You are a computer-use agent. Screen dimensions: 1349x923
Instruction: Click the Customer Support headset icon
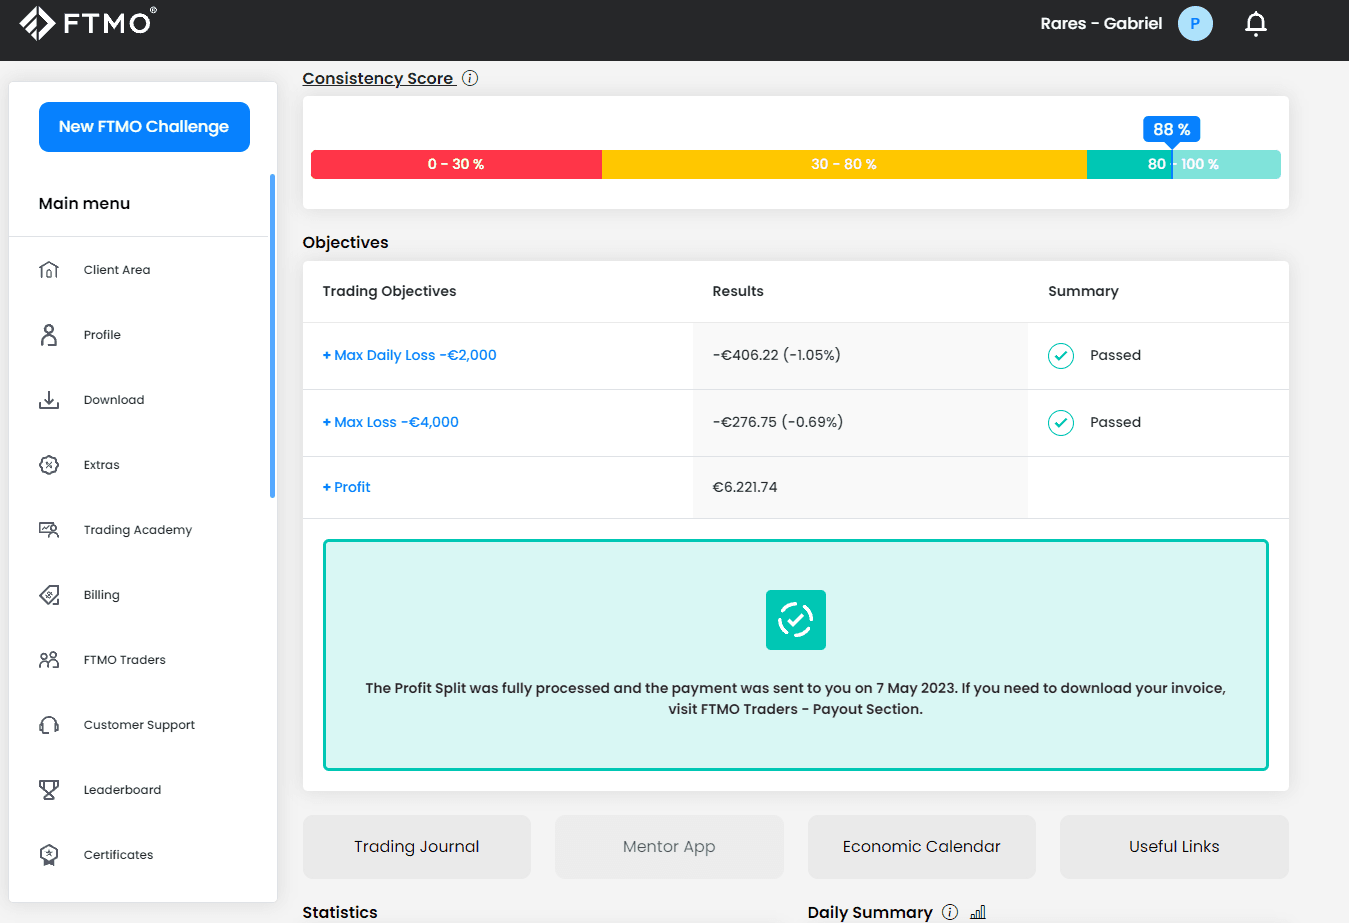pos(49,725)
